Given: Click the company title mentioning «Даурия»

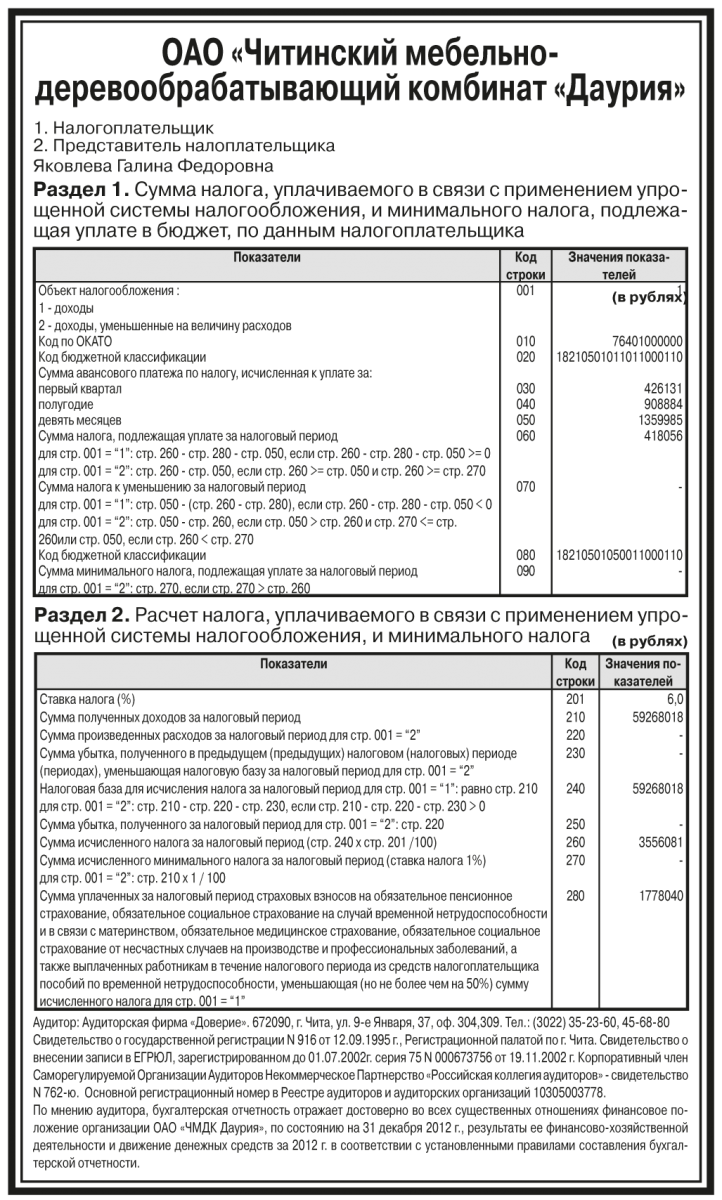Looking at the screenshot, I should click(360, 72).
